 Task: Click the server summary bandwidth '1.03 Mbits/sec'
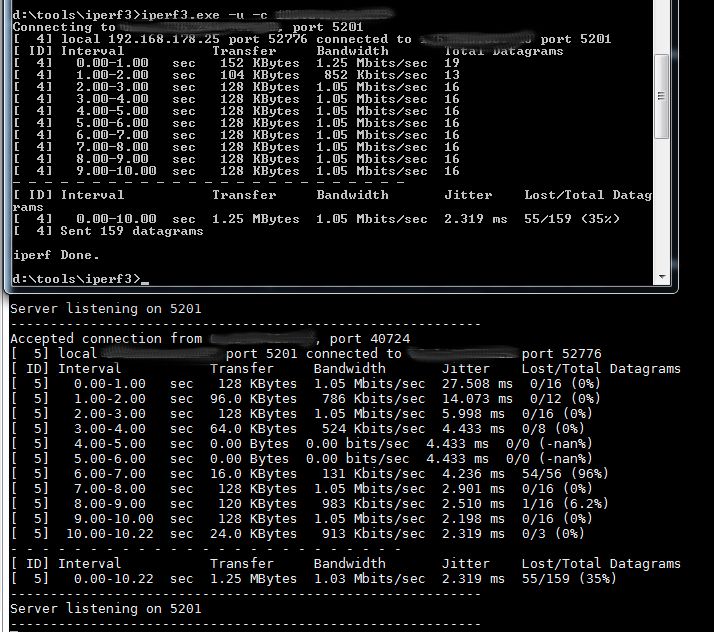coord(369,579)
